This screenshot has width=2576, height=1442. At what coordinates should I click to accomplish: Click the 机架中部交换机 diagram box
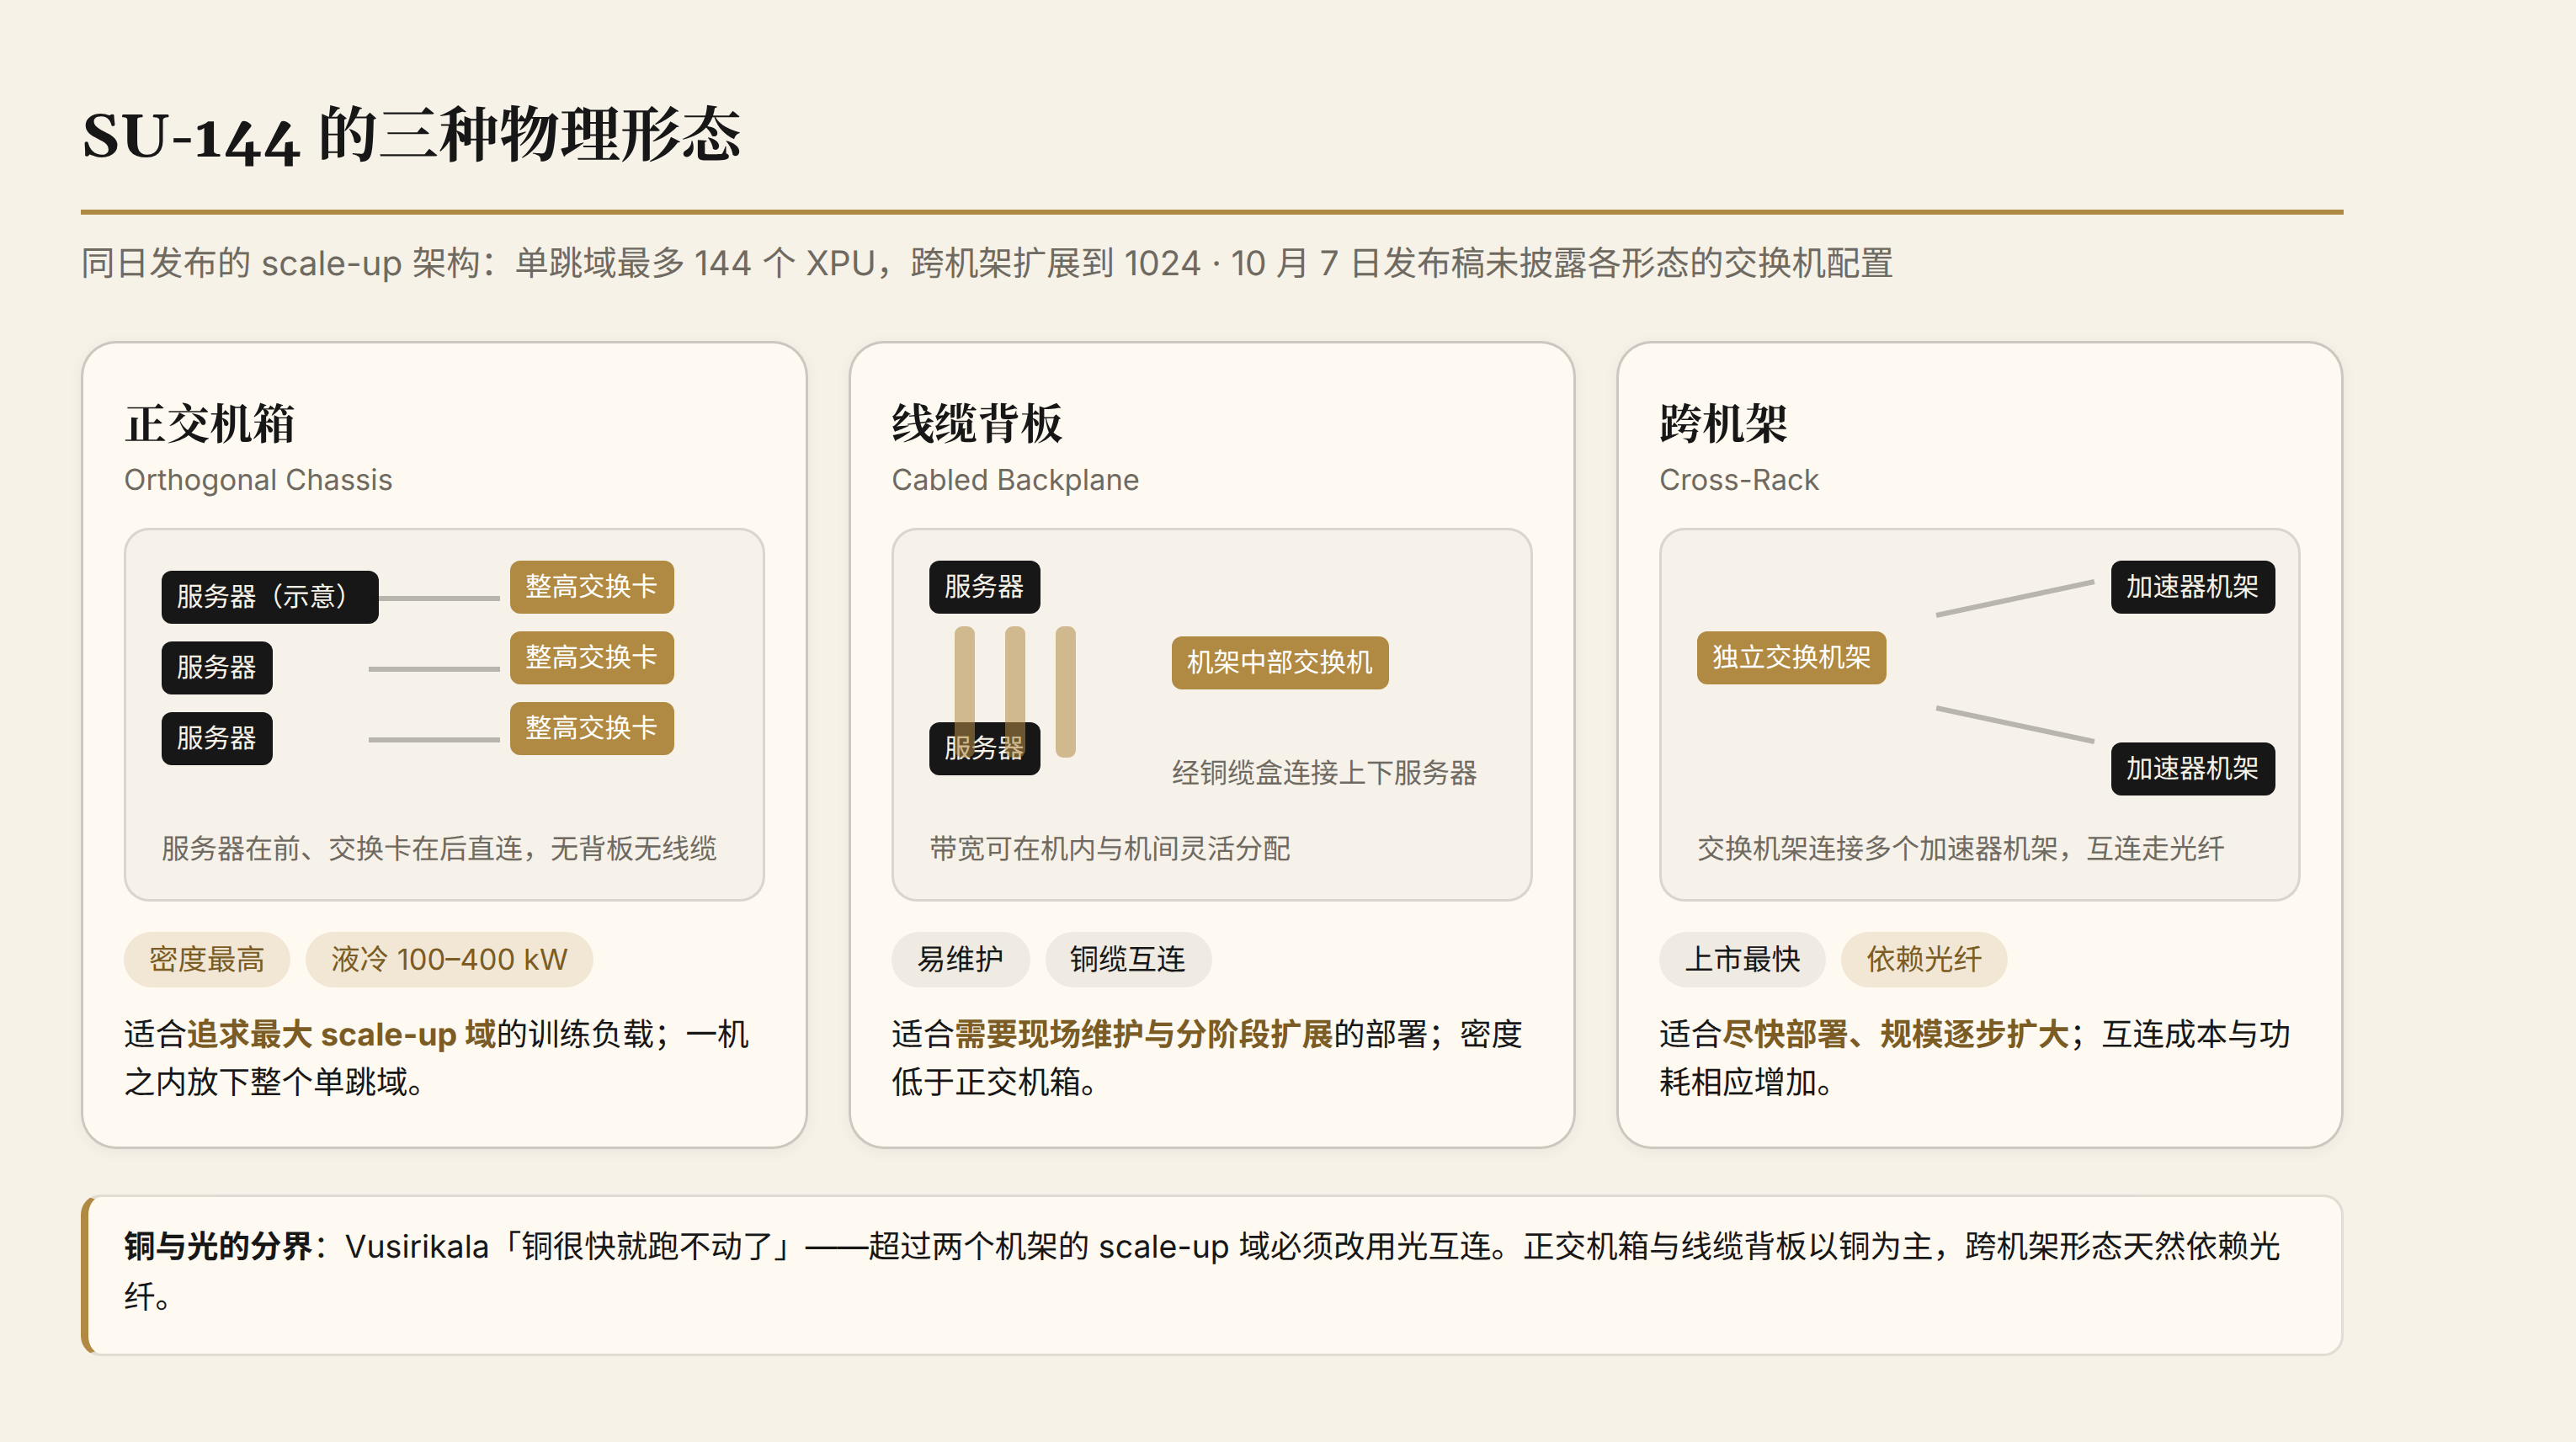coord(1280,663)
